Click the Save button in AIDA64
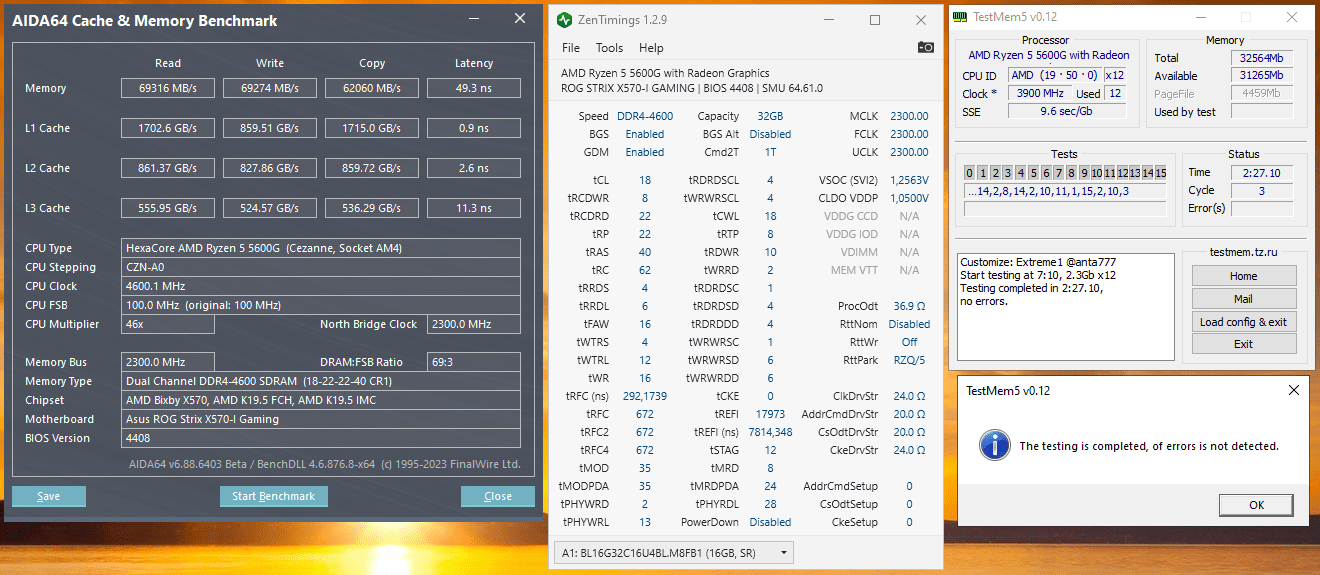The image size is (1320, 575). point(49,496)
